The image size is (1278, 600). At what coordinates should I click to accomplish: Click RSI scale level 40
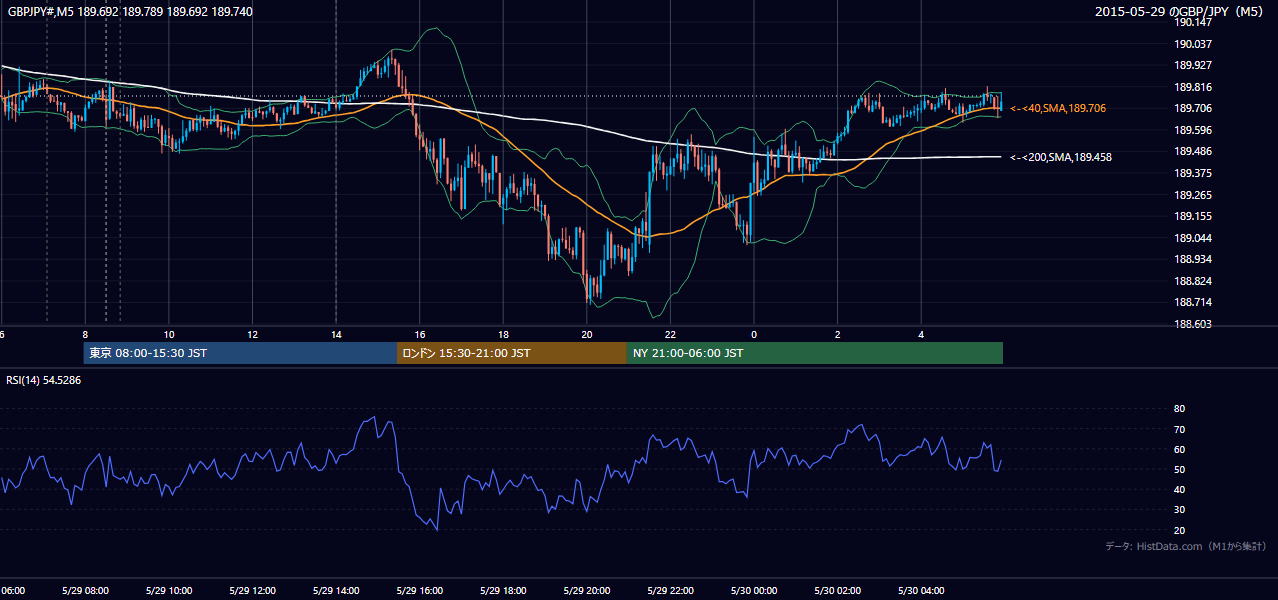[x=1180, y=490]
